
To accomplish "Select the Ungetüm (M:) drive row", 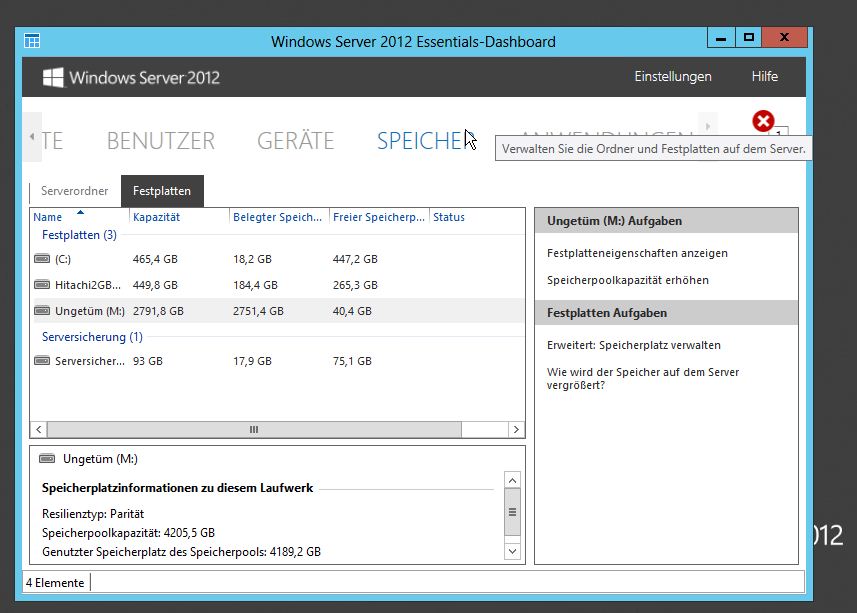I will (278, 311).
